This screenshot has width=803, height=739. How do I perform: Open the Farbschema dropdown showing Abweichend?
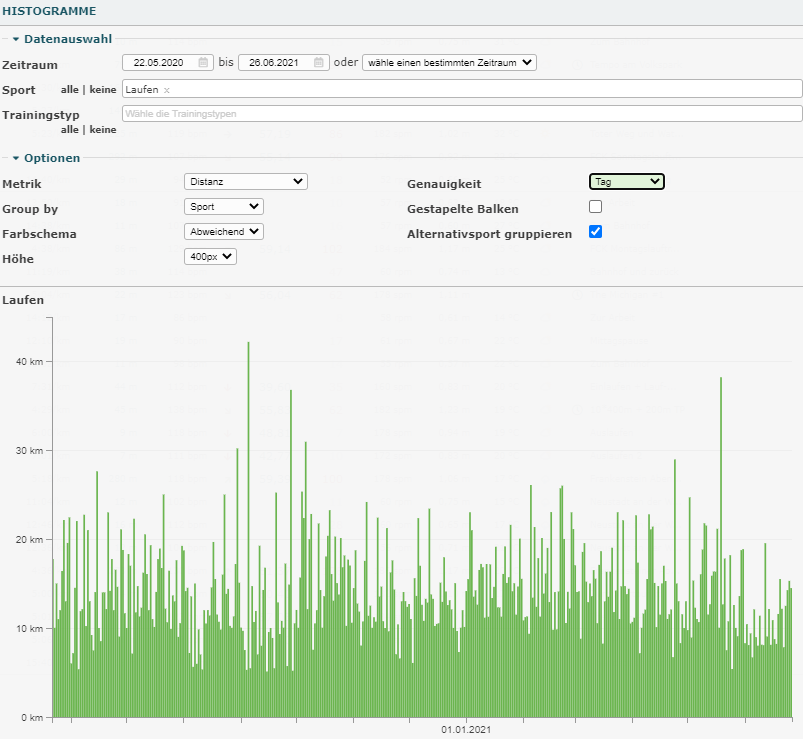coord(224,232)
